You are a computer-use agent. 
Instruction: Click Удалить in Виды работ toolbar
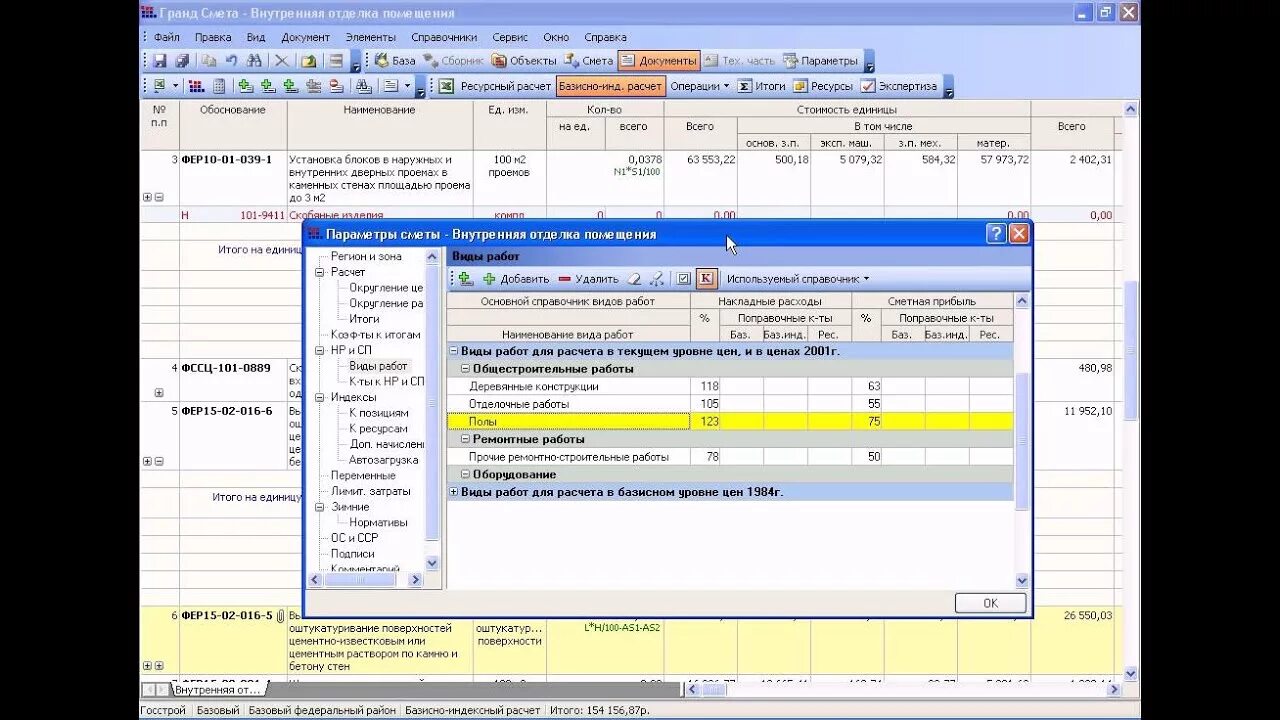click(x=588, y=279)
